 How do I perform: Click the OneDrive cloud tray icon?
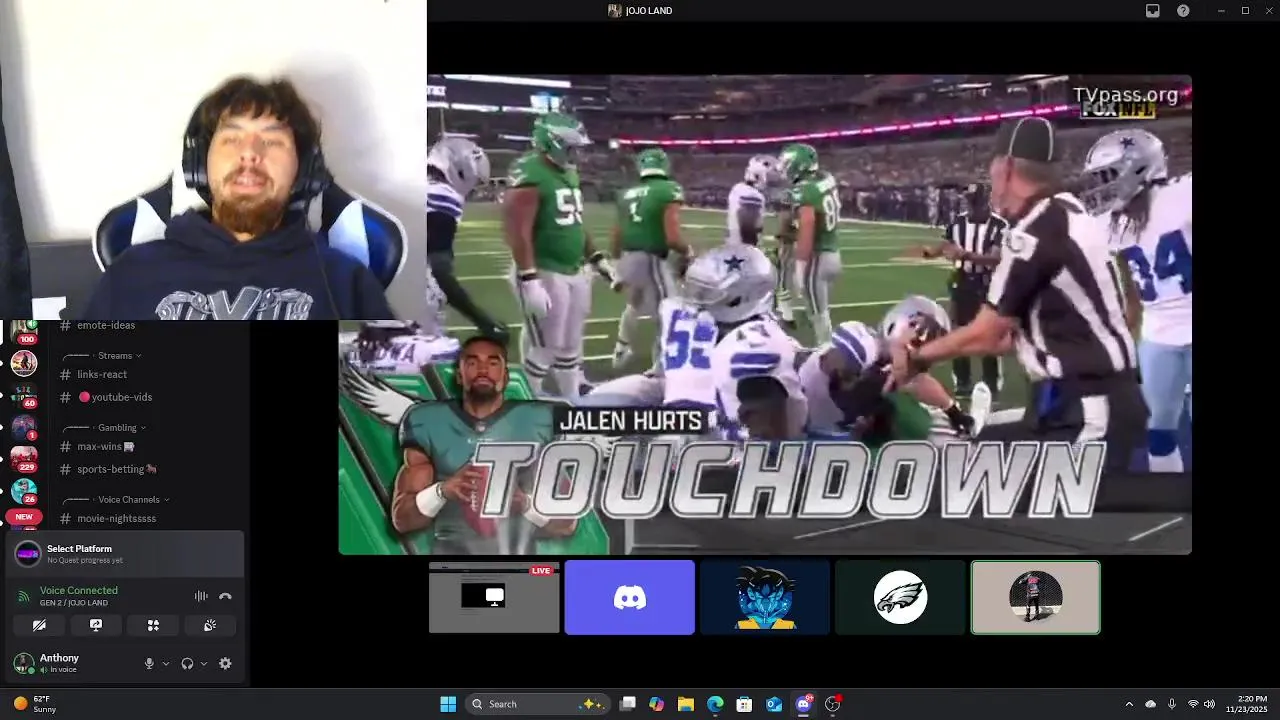click(1150, 704)
